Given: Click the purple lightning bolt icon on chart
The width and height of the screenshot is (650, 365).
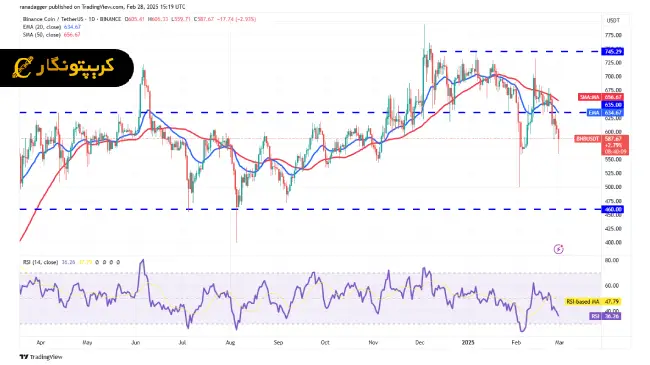Looking at the screenshot, I should point(558,249).
